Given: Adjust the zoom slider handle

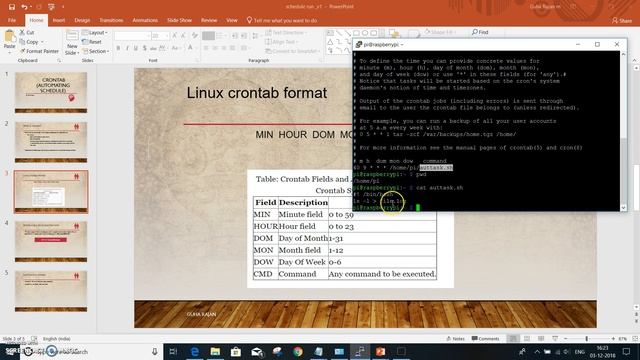Looking at the screenshot, I should click(587, 339).
